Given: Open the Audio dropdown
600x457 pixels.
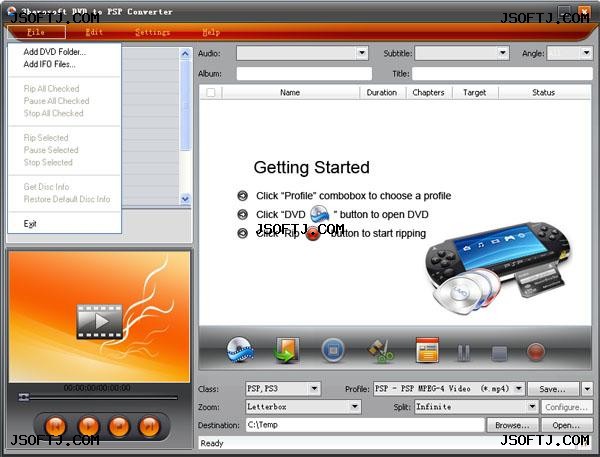Looking at the screenshot, I should tap(362, 53).
